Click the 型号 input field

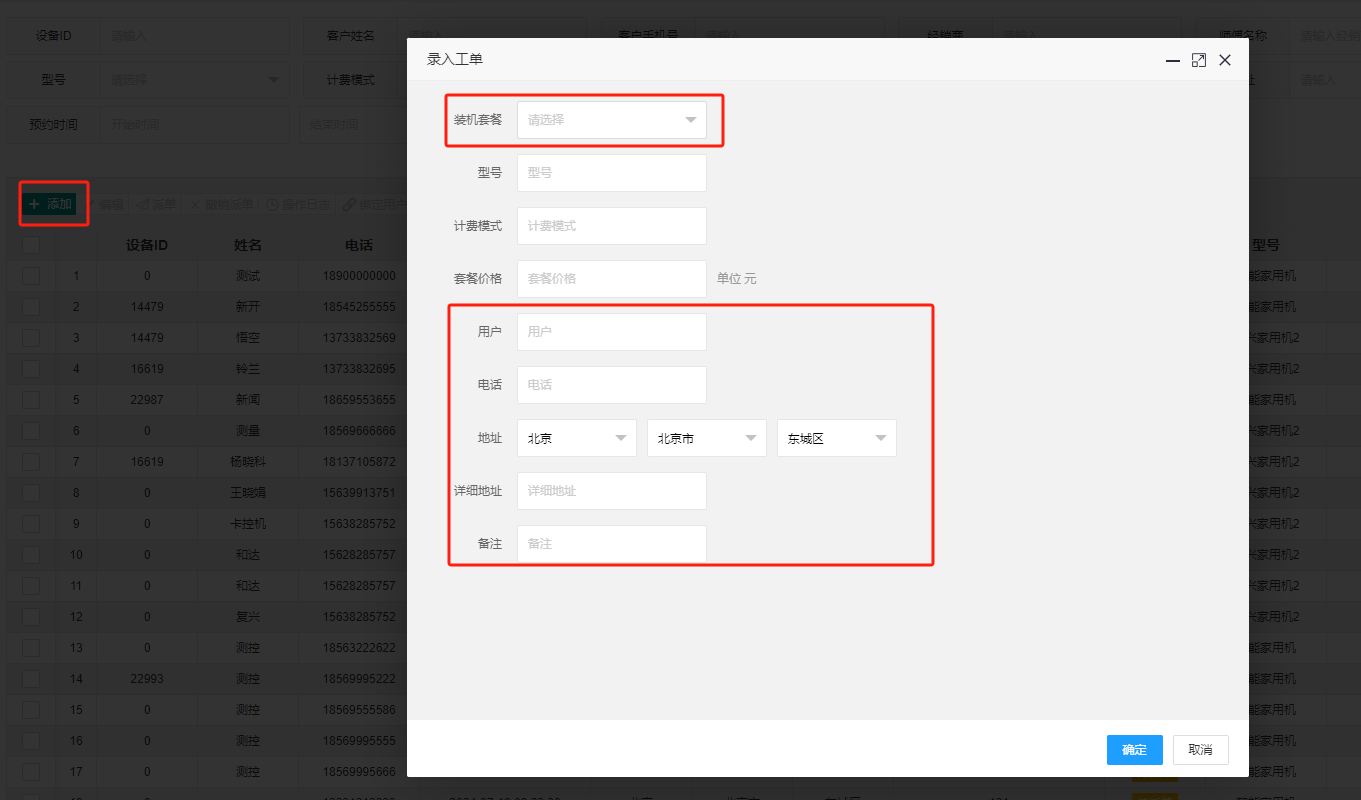[x=612, y=173]
